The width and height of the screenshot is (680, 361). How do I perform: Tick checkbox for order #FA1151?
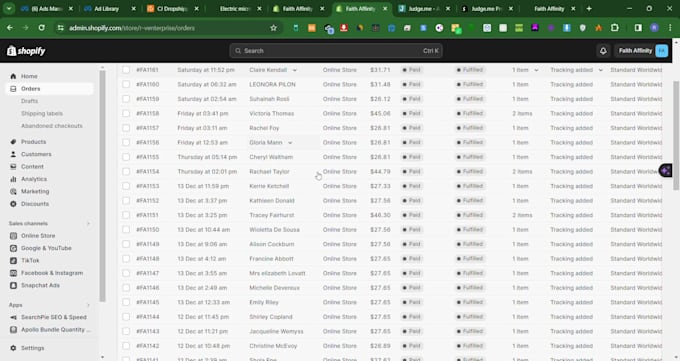126,215
